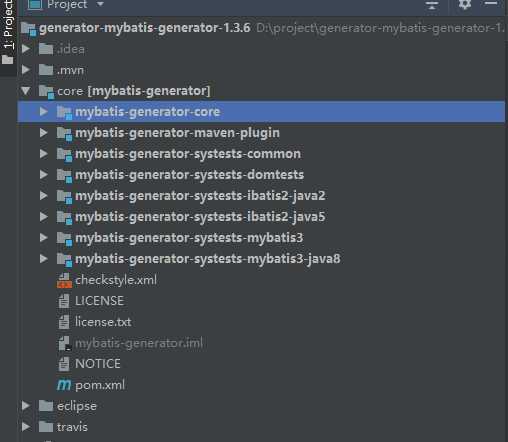Select the mybatis-generator-core row text
This screenshot has height=442, width=508.
point(148,112)
